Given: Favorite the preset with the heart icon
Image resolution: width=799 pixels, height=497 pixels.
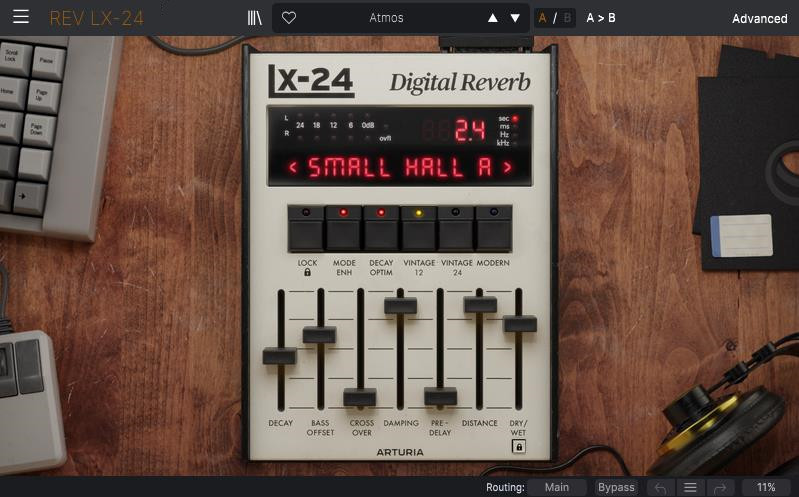Looking at the screenshot, I should 289,18.
